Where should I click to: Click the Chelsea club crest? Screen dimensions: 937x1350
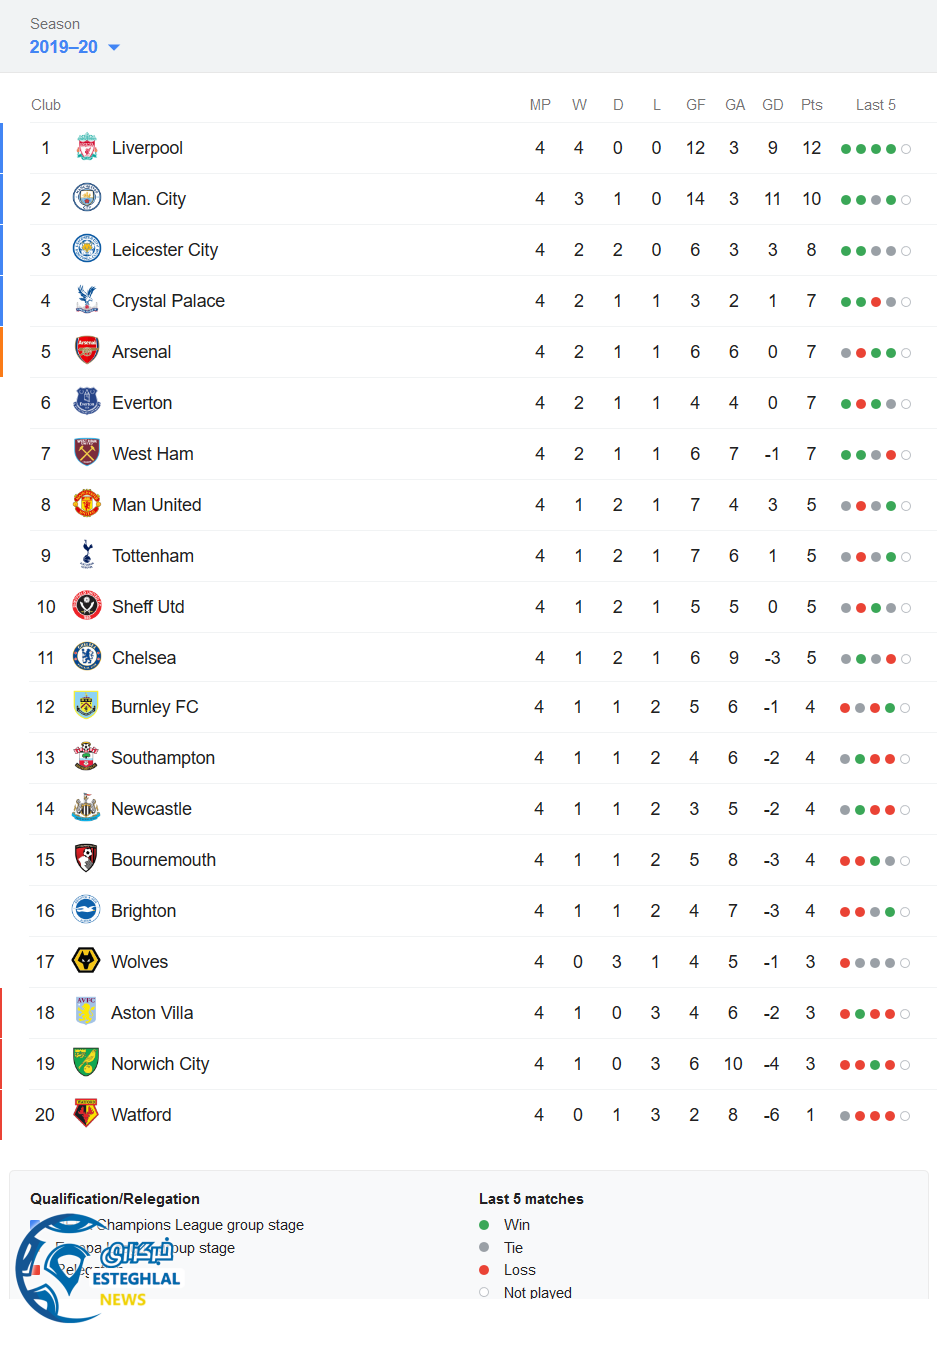click(x=87, y=657)
